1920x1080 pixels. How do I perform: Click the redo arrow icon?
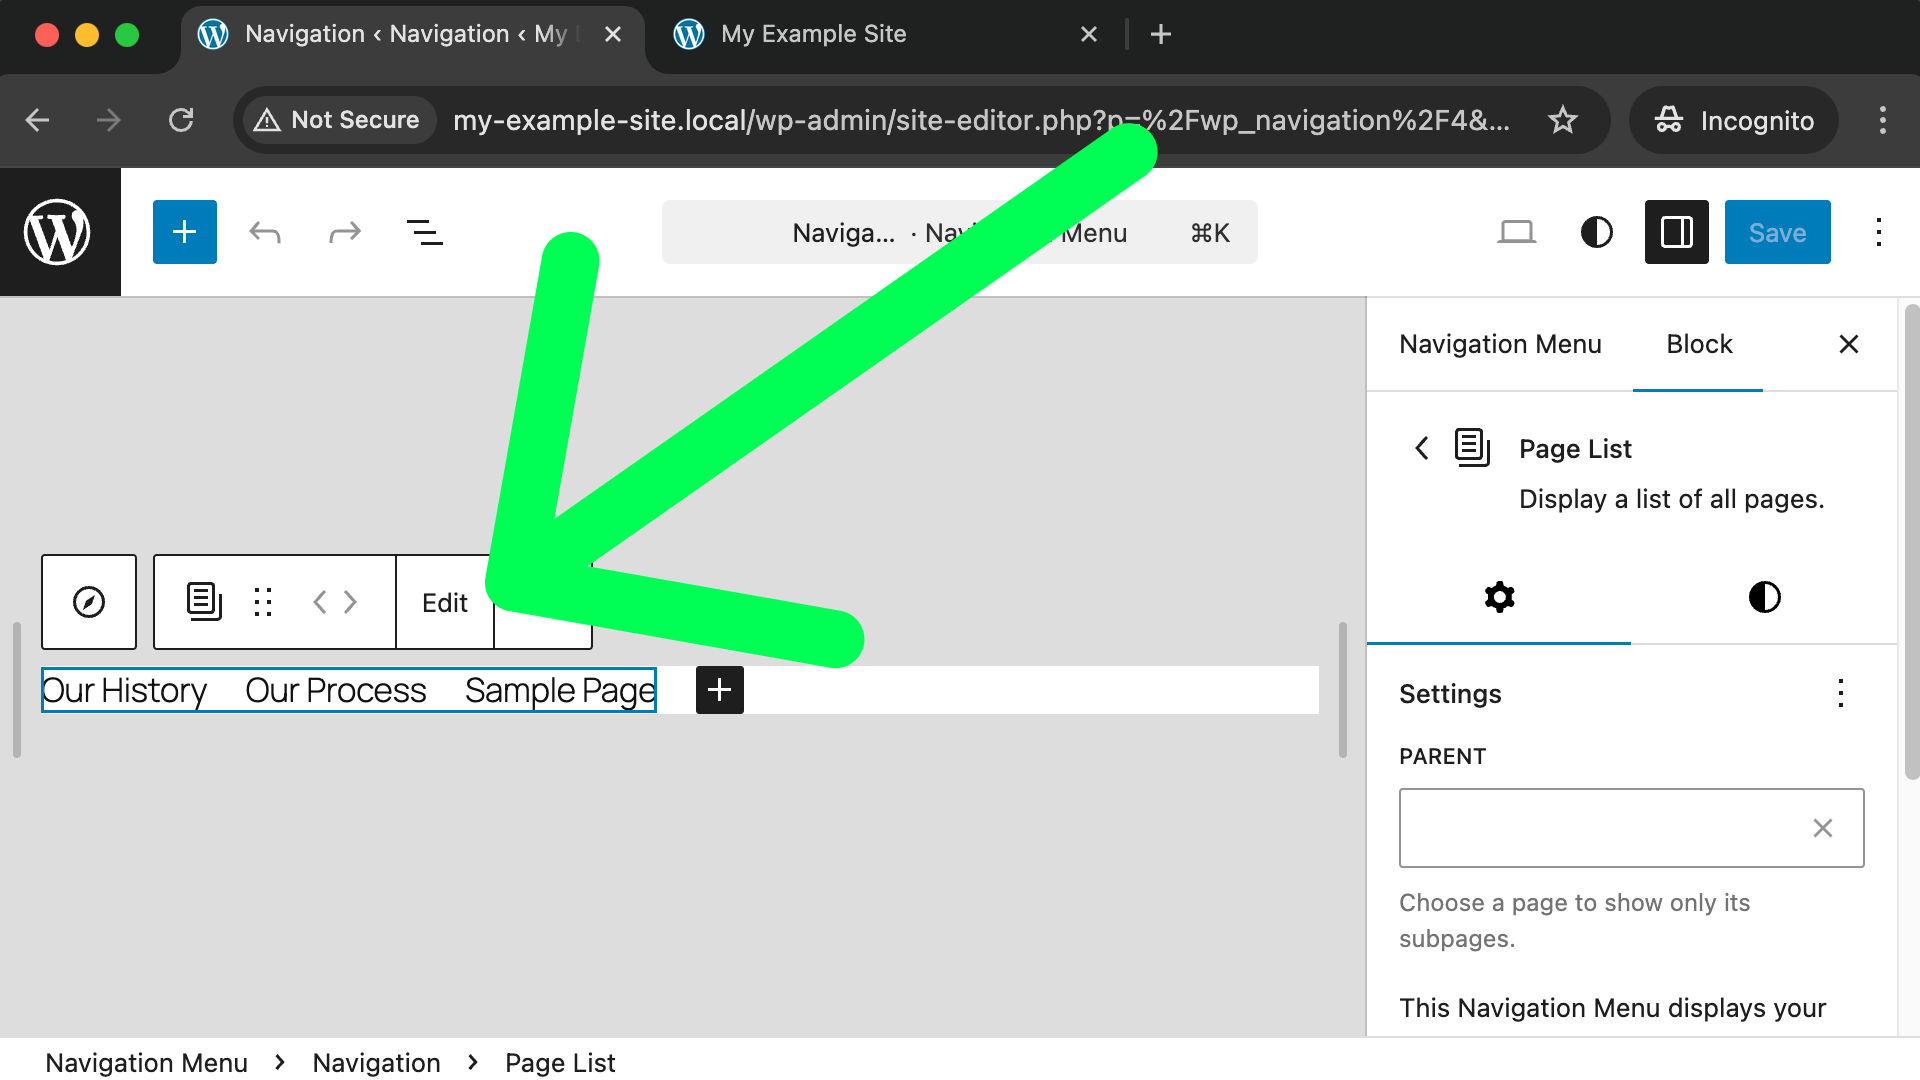[344, 233]
